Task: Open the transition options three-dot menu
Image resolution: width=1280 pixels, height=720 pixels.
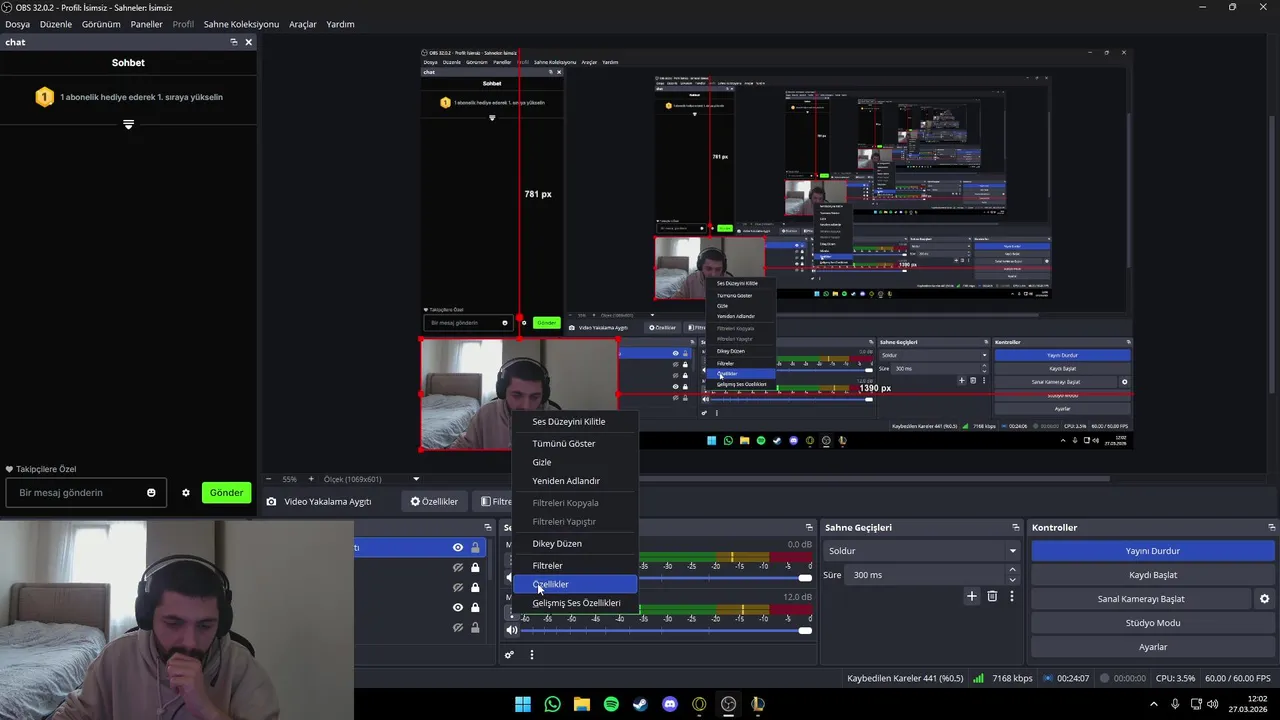Action: (1011, 596)
